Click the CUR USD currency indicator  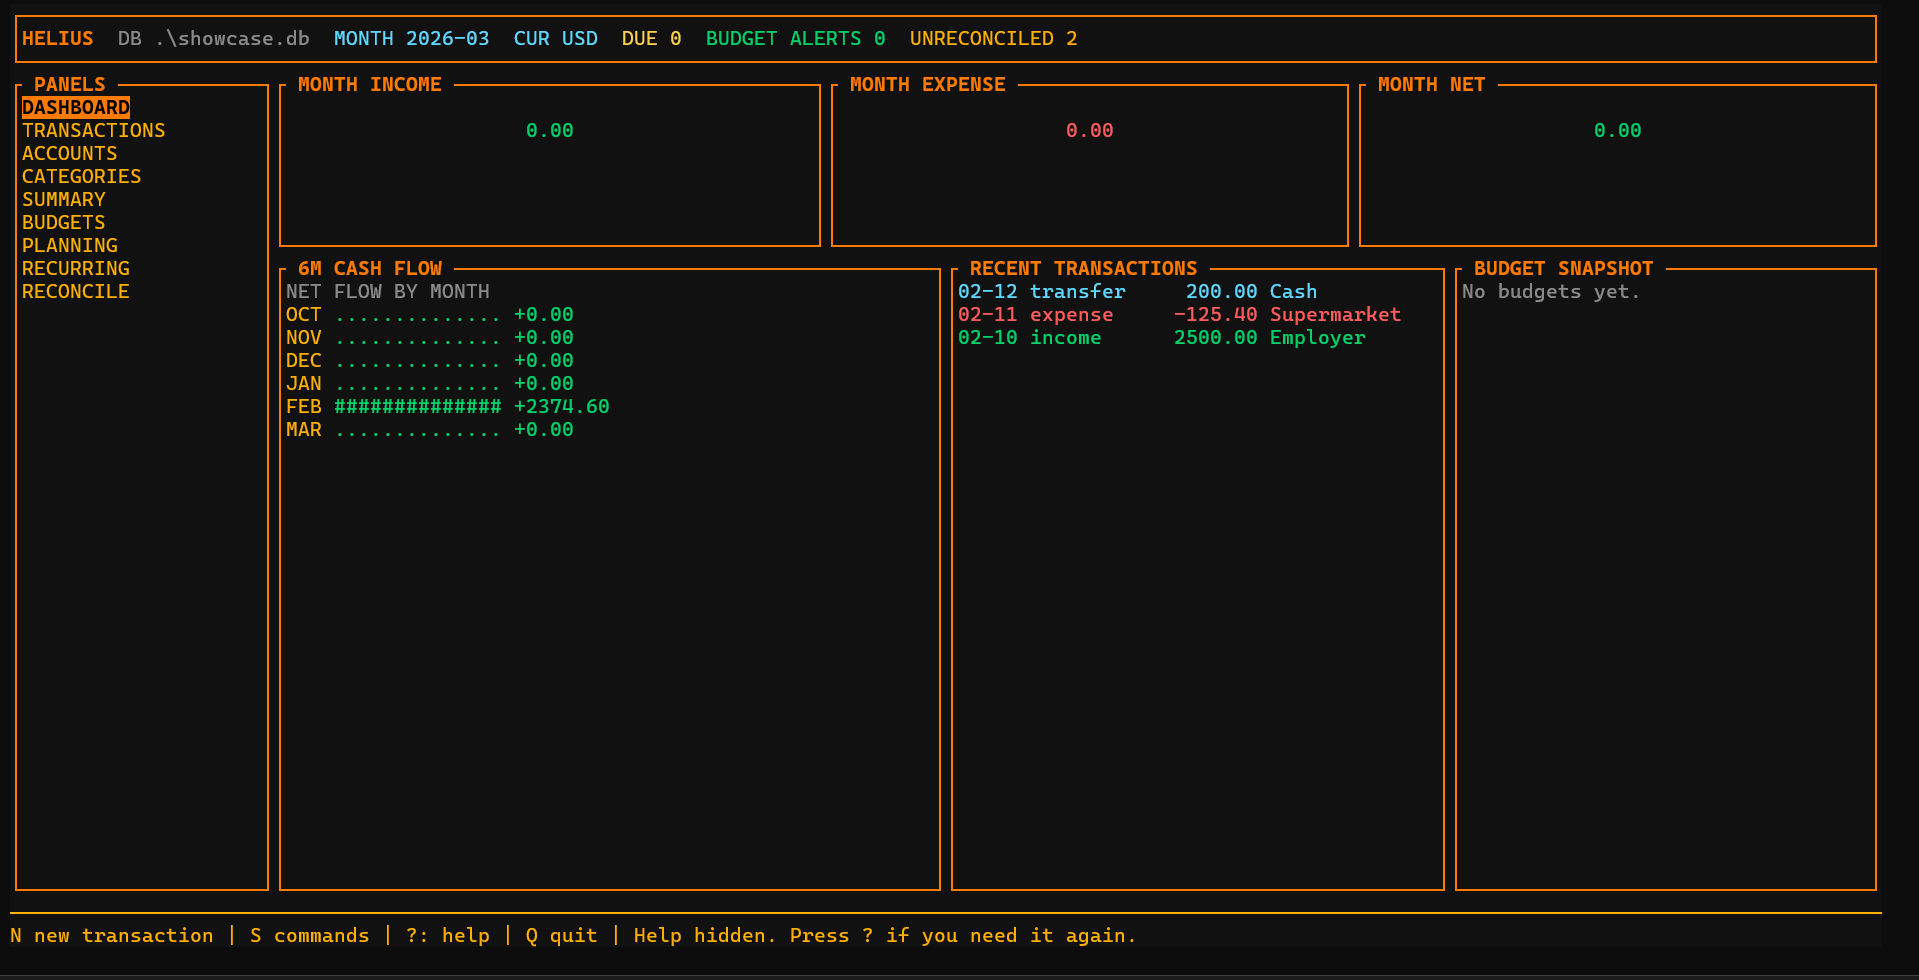coord(556,38)
